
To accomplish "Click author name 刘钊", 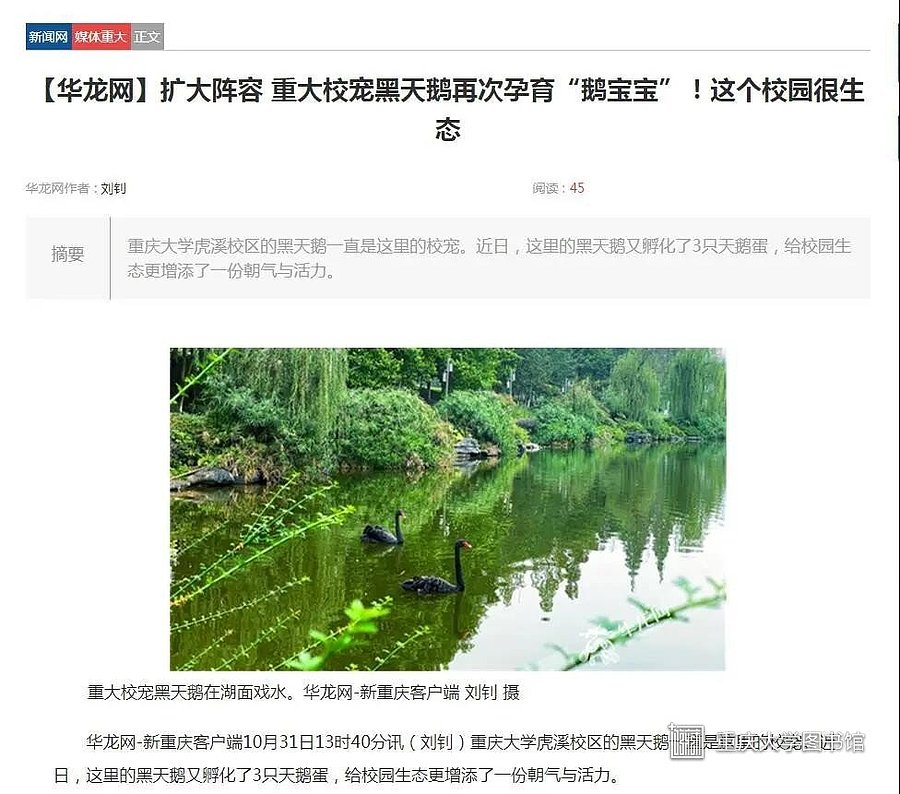I will pos(113,188).
